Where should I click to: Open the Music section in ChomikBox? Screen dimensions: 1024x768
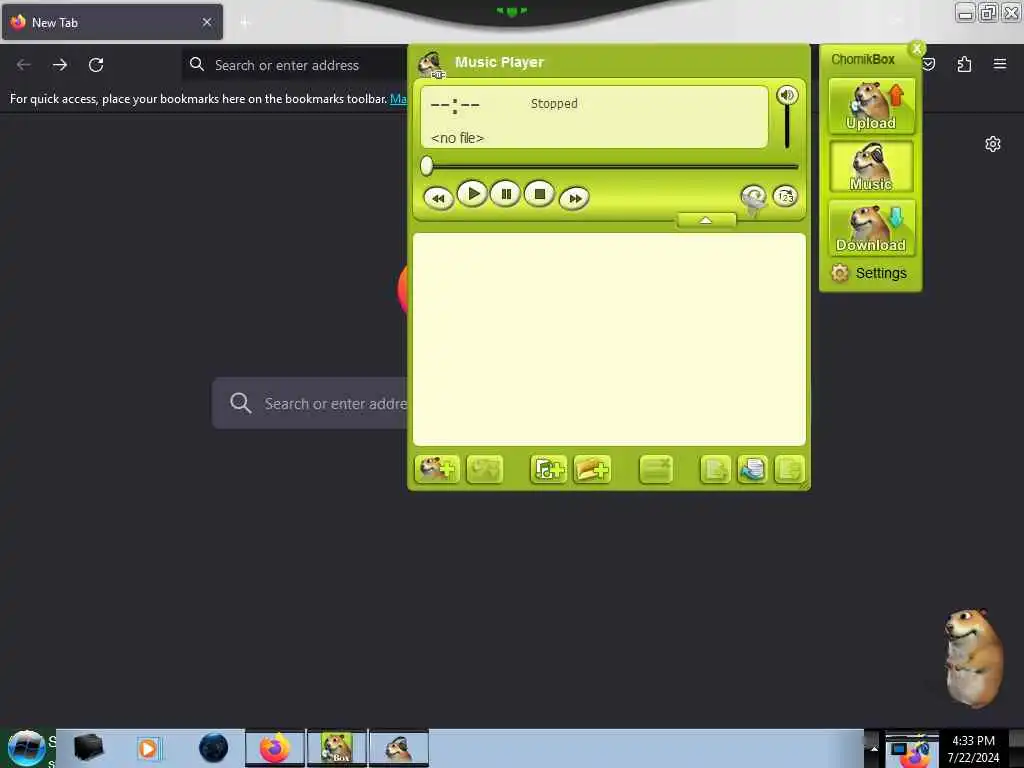tap(871, 167)
